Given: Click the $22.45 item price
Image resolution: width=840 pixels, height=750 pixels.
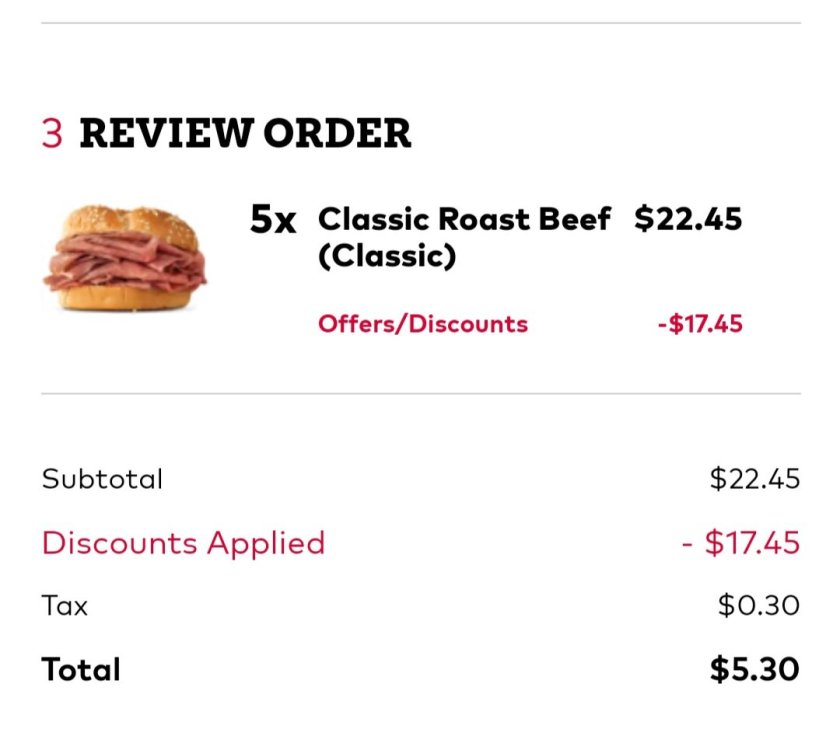Looking at the screenshot, I should [688, 219].
